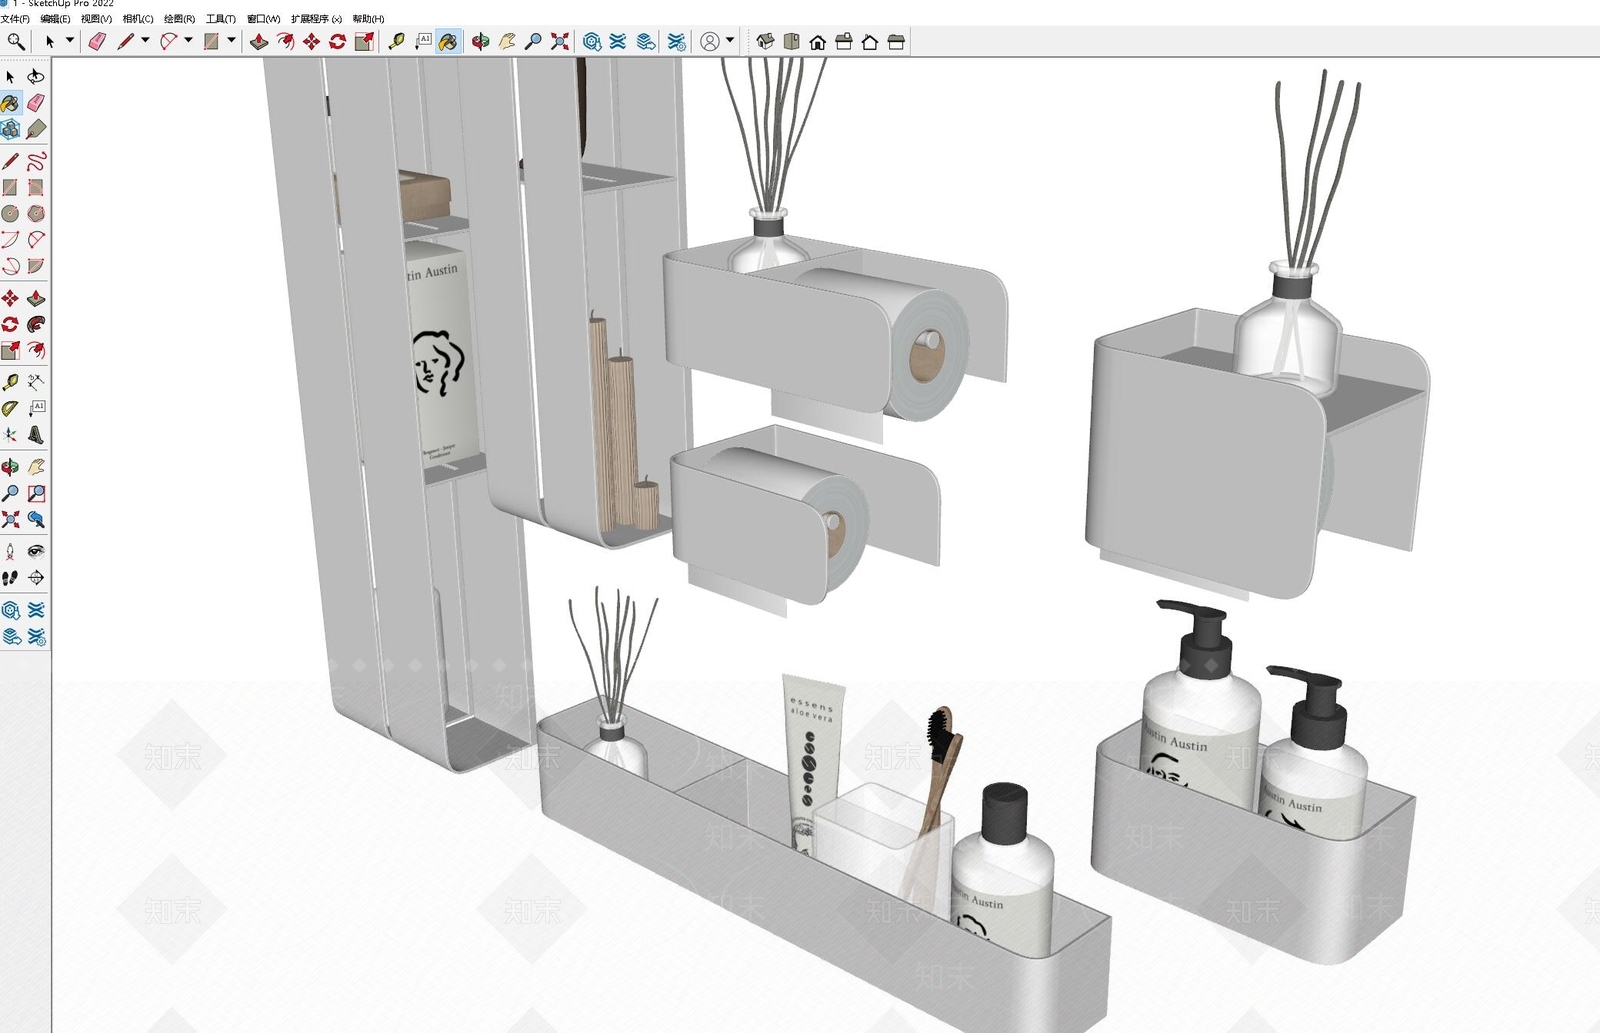Select Eraser tool in left palette
The width and height of the screenshot is (1600, 1033).
click(36, 103)
